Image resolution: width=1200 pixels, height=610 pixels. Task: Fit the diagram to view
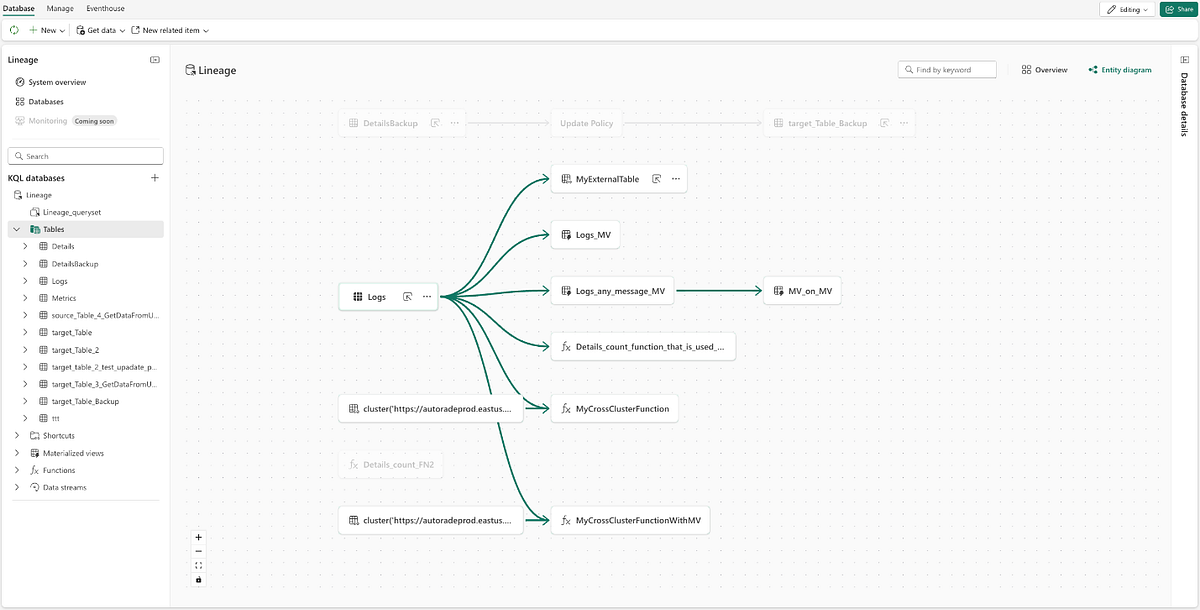click(x=199, y=565)
